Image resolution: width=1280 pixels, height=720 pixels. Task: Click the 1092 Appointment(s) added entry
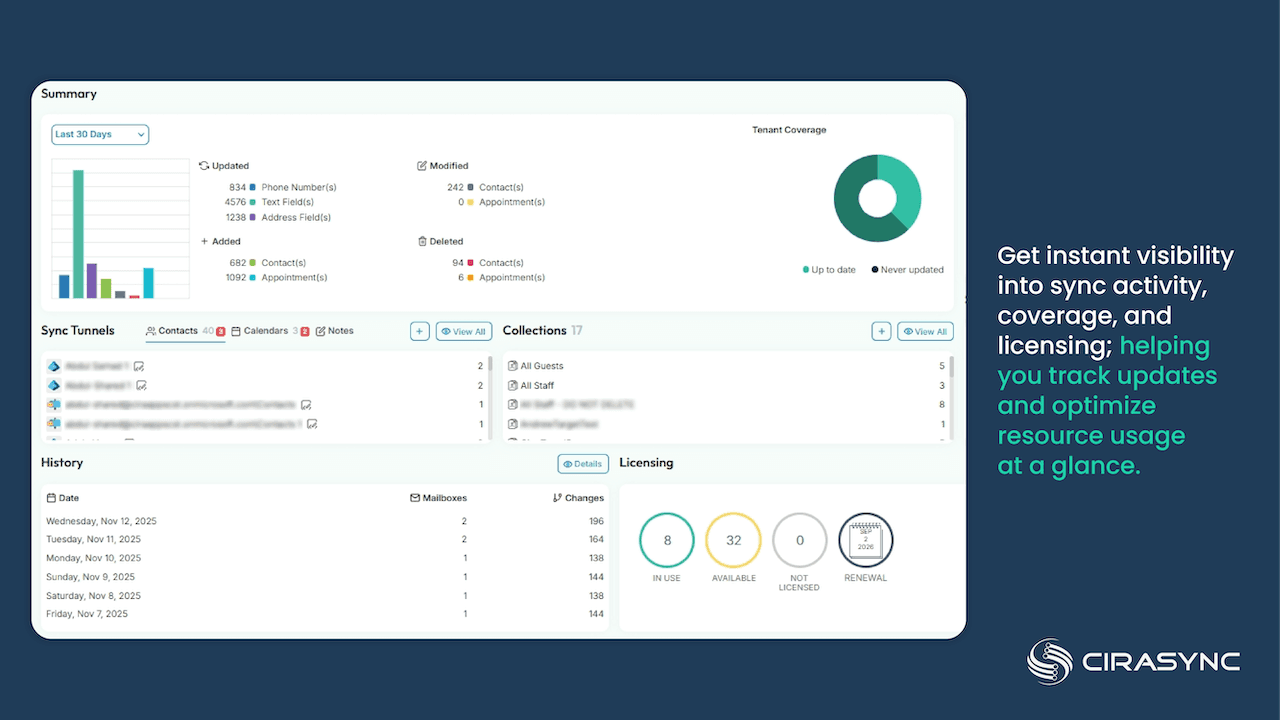(x=276, y=277)
